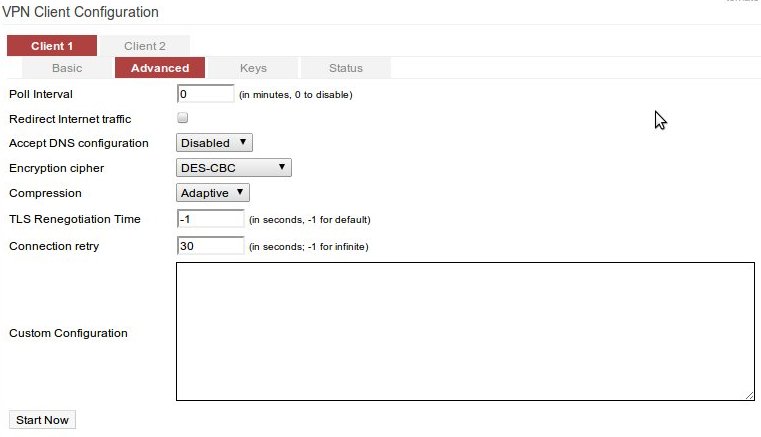
Task: Open the Encryption cipher dropdown
Action: tap(233, 168)
